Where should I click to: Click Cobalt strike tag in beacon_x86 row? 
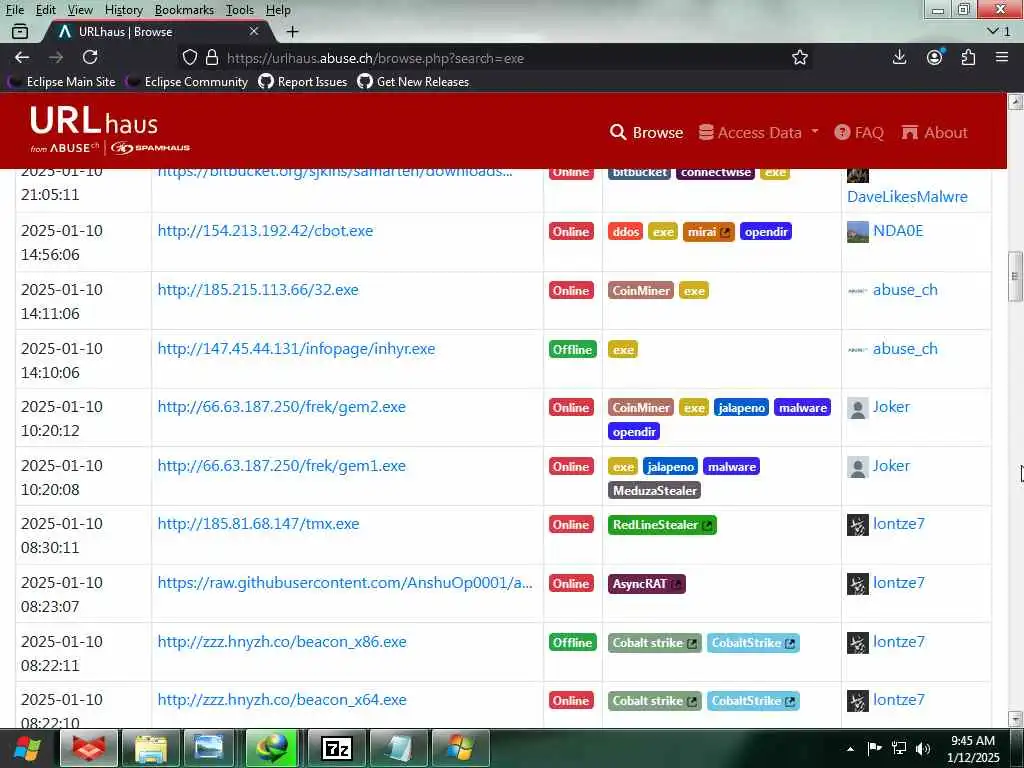click(x=654, y=643)
